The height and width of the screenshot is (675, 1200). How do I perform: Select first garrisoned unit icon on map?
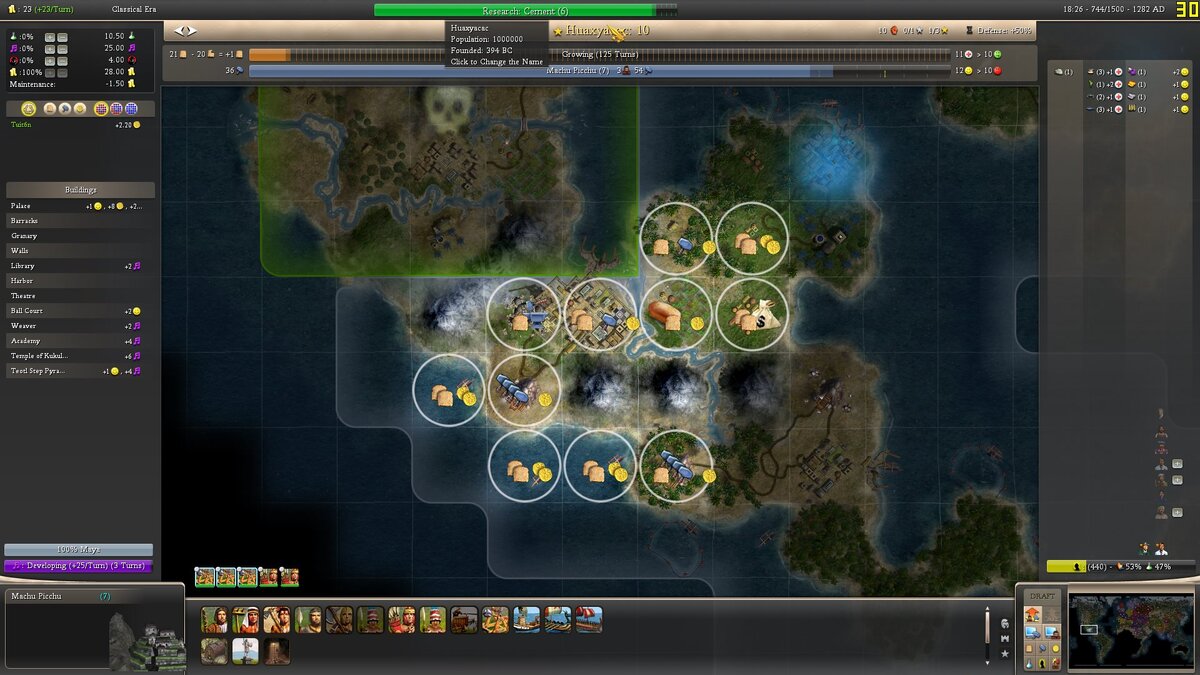click(x=204, y=577)
